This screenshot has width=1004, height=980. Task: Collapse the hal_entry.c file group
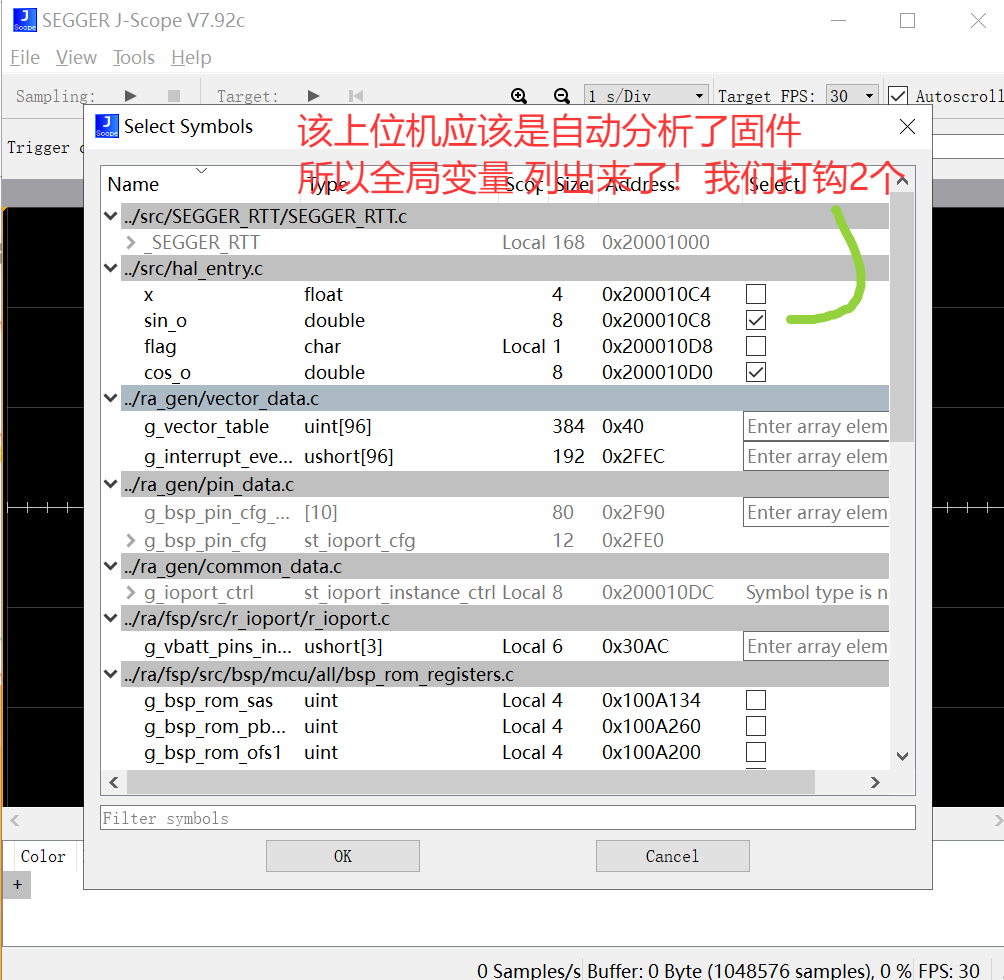tap(111, 268)
